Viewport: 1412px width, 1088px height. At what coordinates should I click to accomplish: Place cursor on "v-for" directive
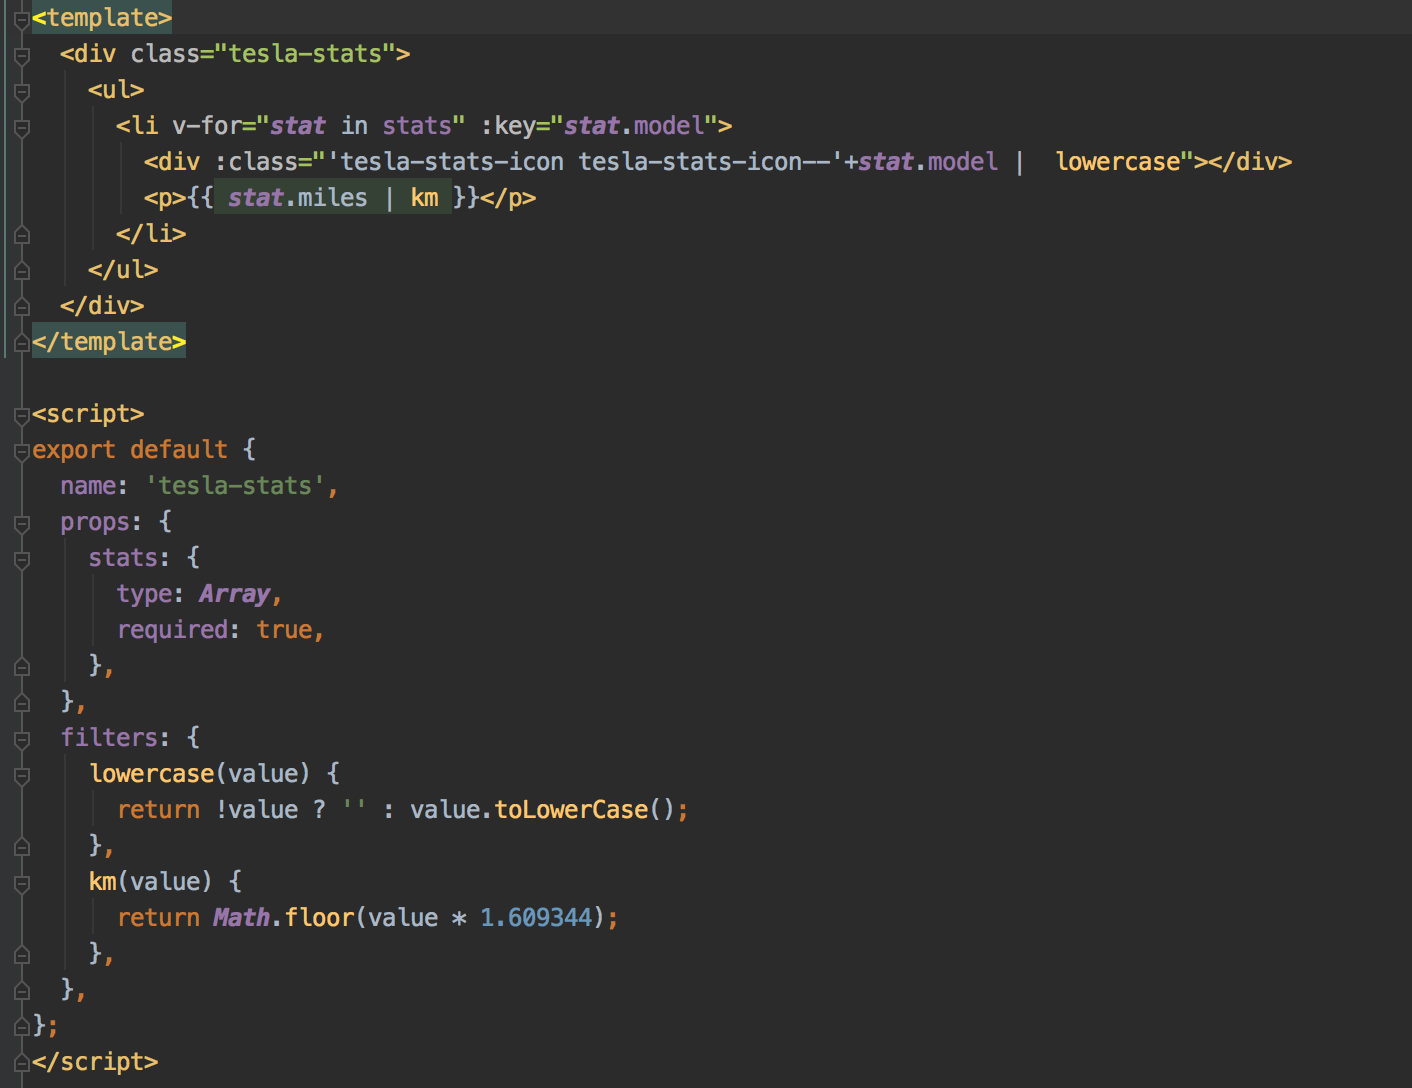click(x=207, y=126)
